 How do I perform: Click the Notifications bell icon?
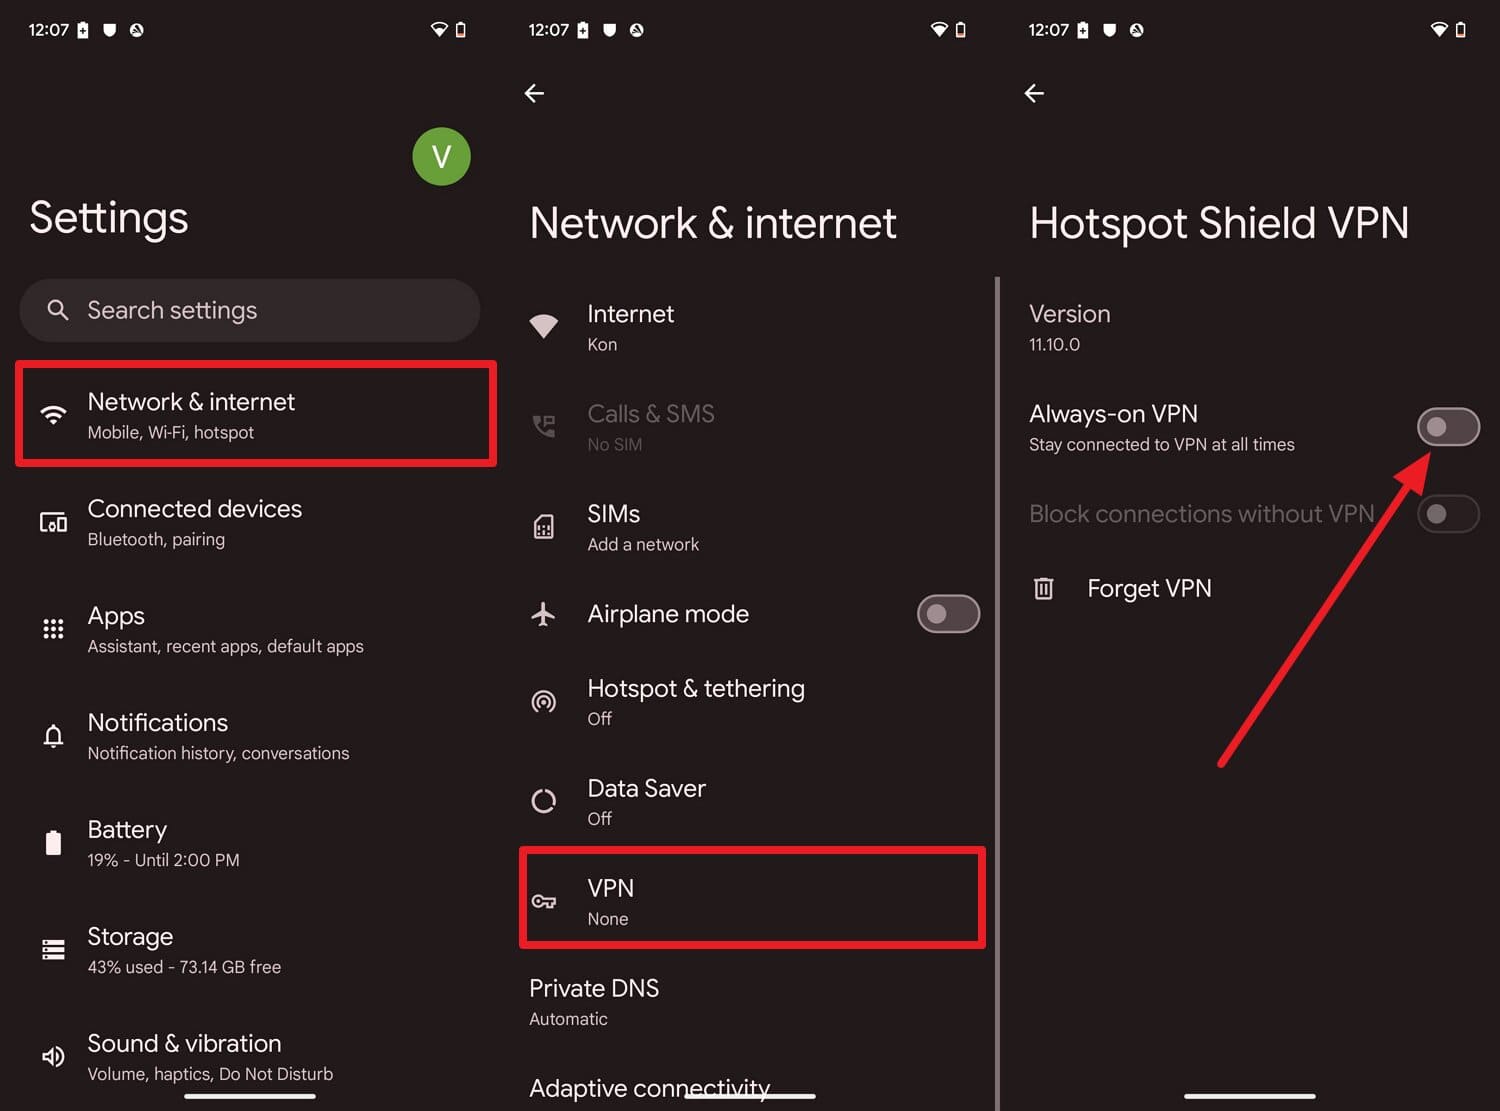pyautogui.click(x=53, y=736)
